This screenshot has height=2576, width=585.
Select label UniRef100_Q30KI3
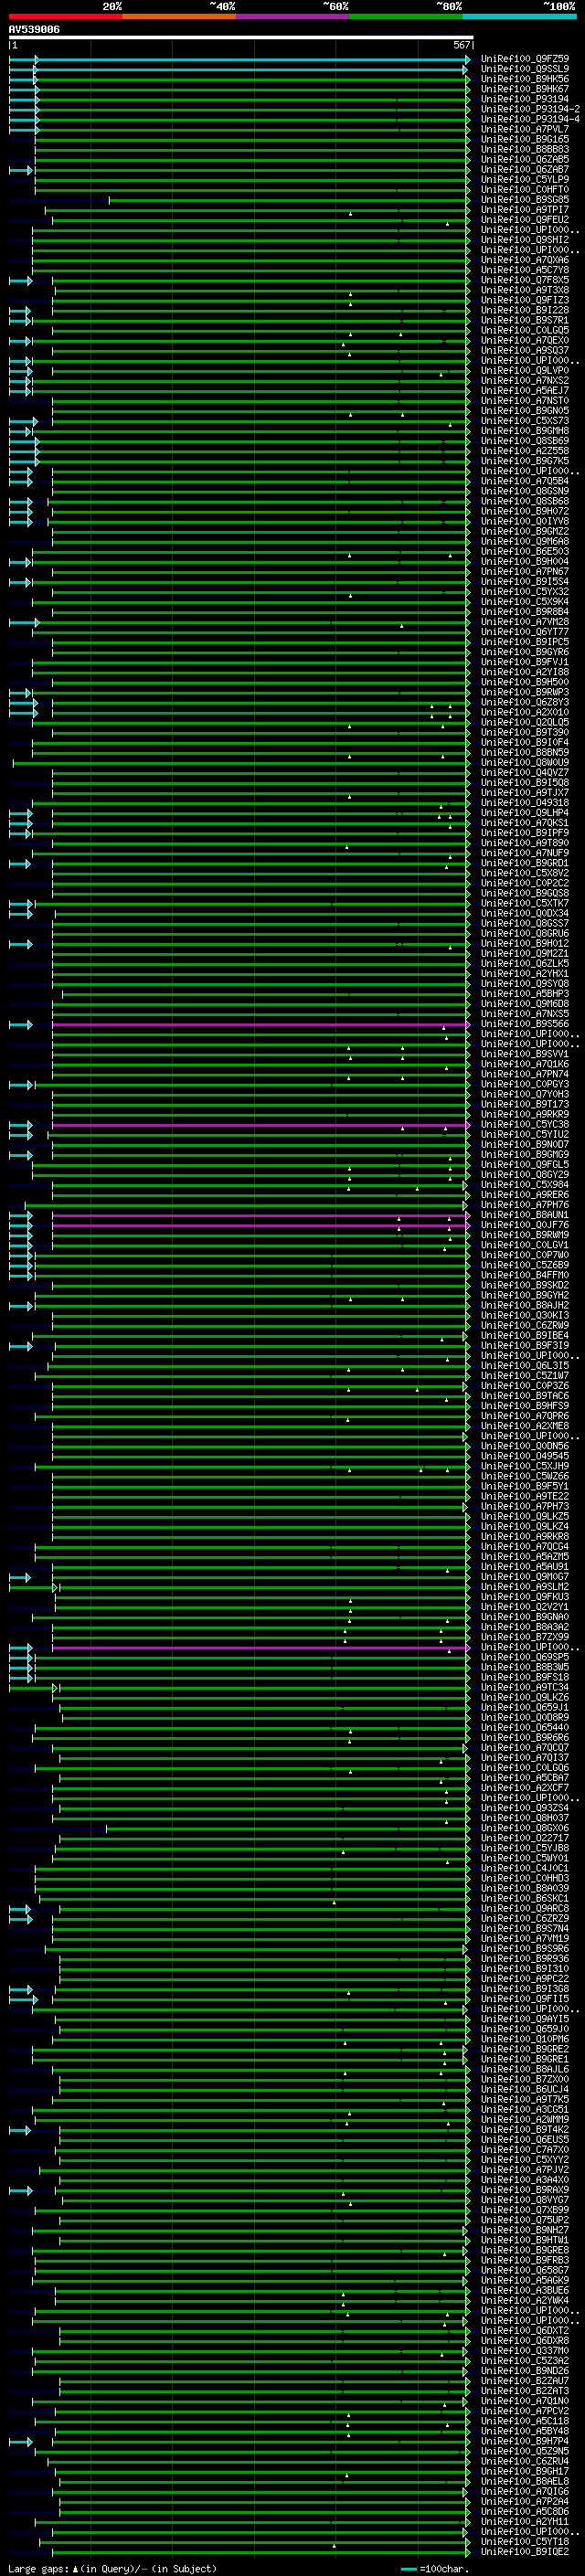coord(525,1316)
